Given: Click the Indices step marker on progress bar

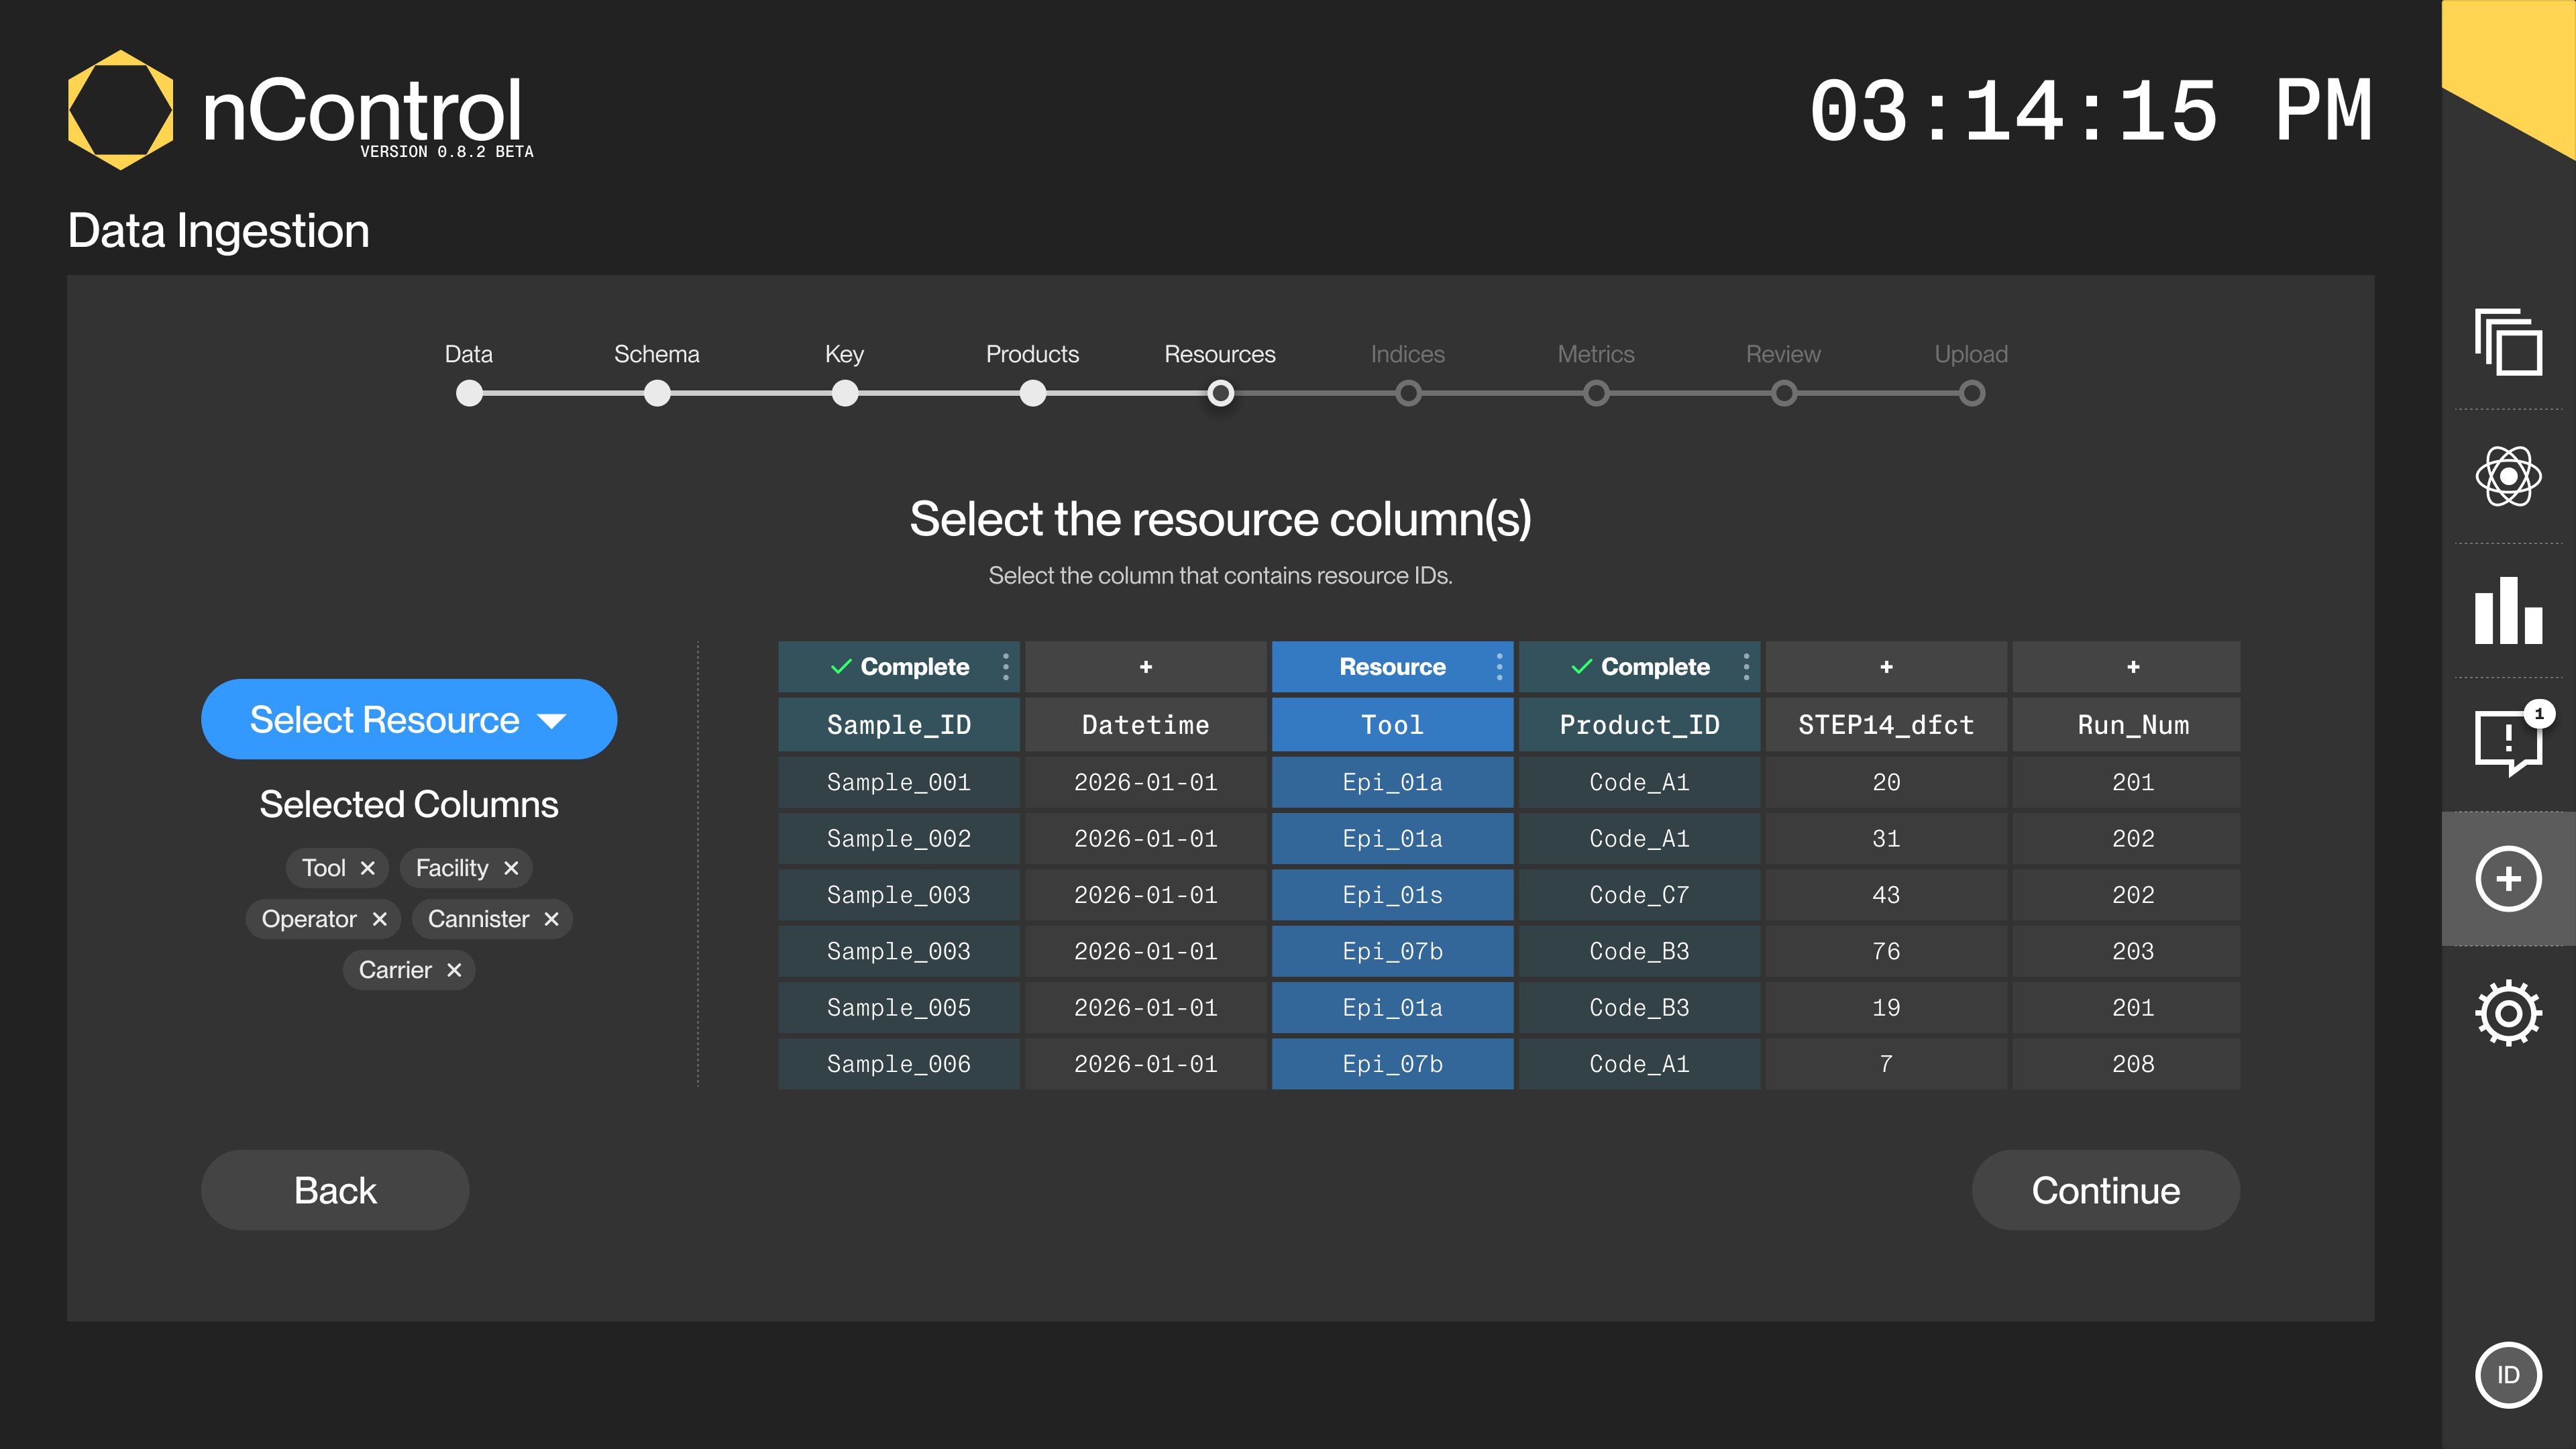Looking at the screenshot, I should click(x=1408, y=393).
